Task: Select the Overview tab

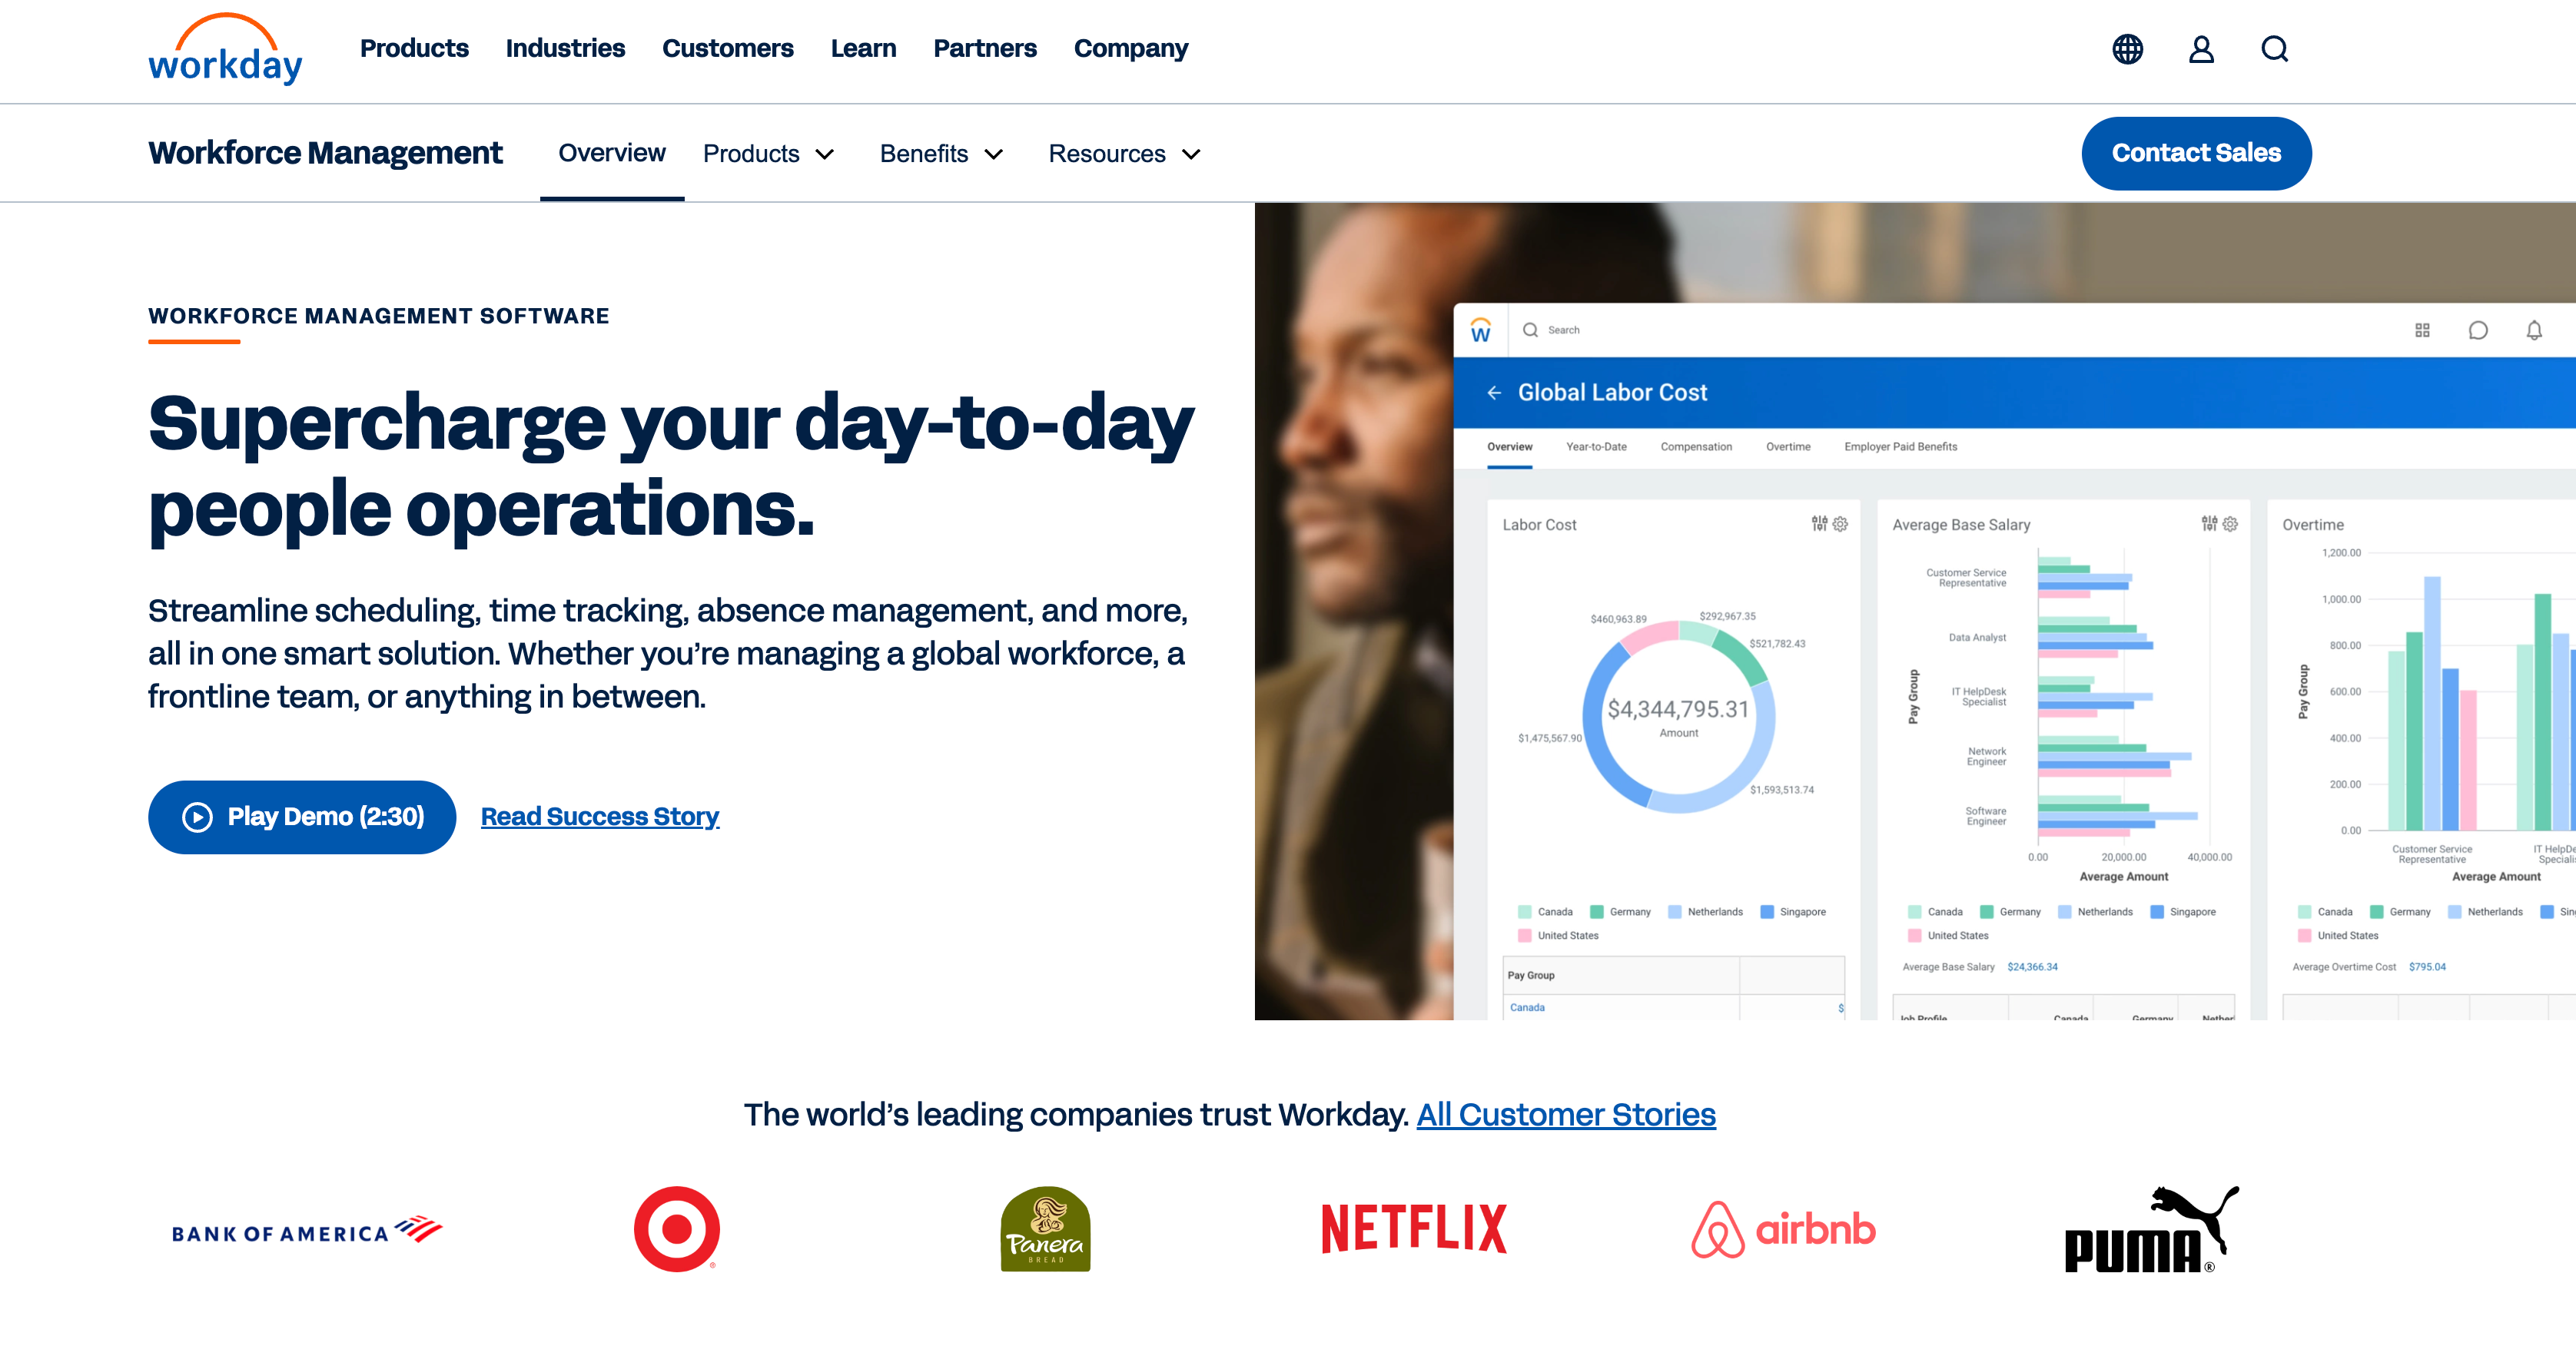Action: click(x=611, y=153)
